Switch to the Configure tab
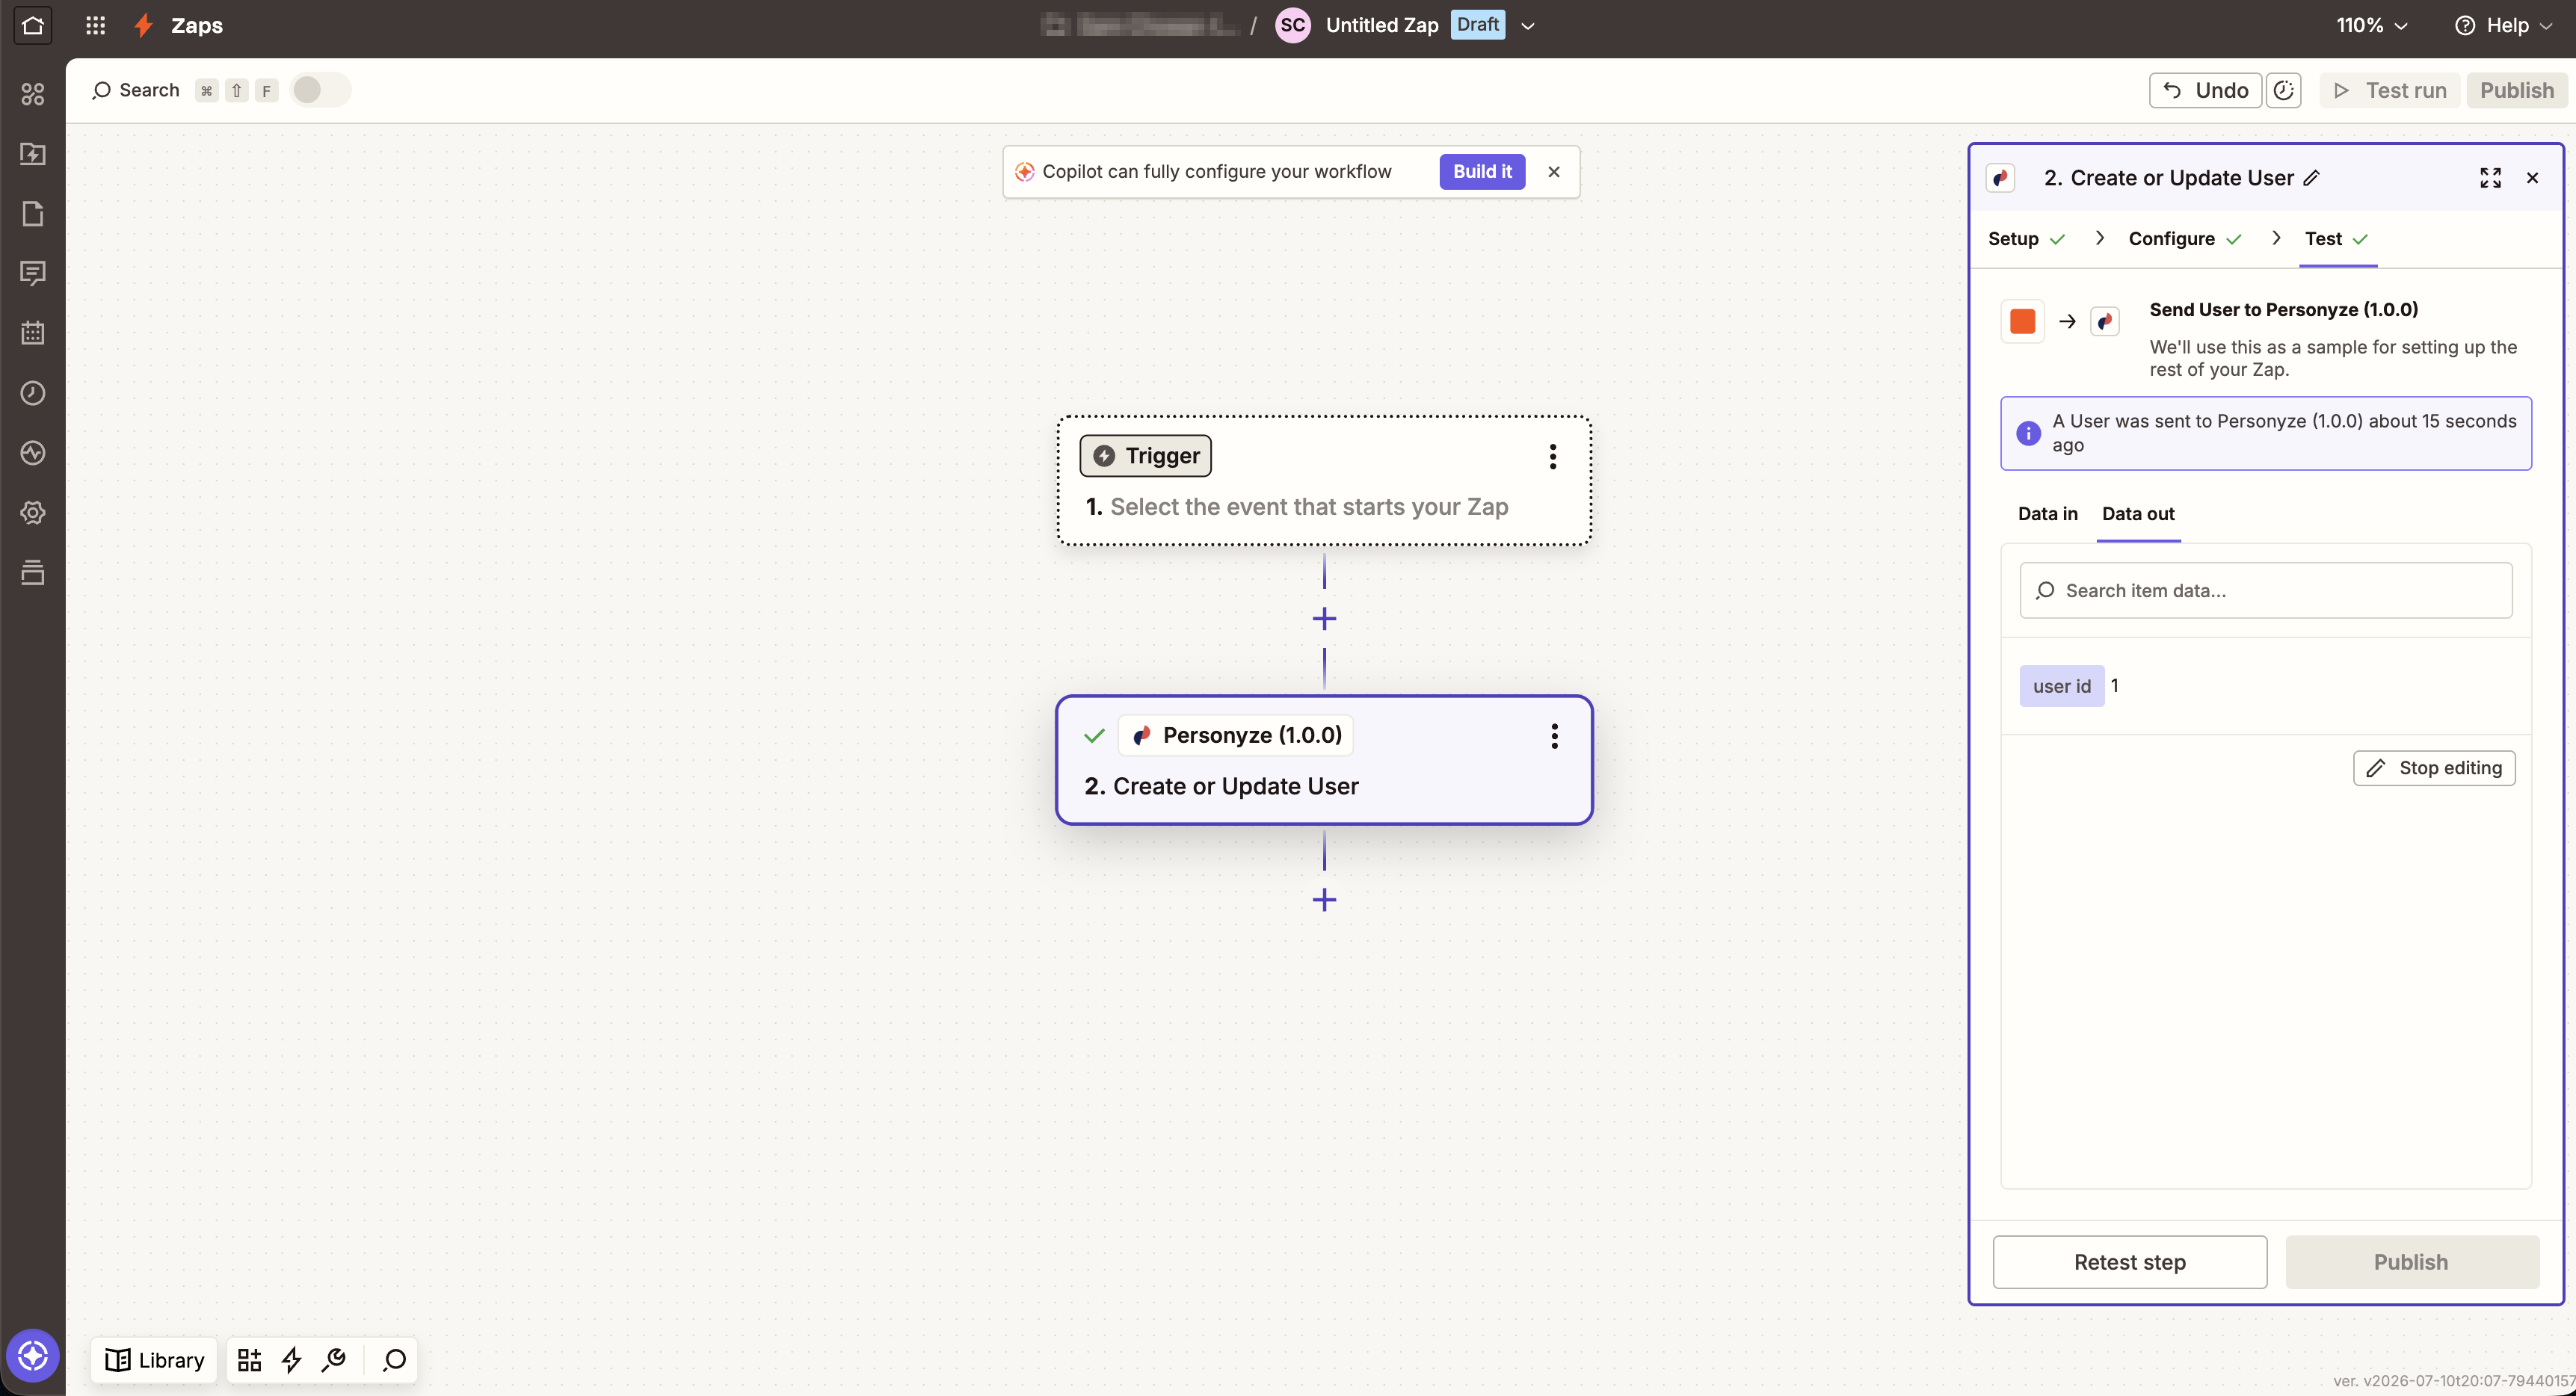Image resolution: width=2576 pixels, height=1396 pixels. pyautogui.click(x=2185, y=239)
